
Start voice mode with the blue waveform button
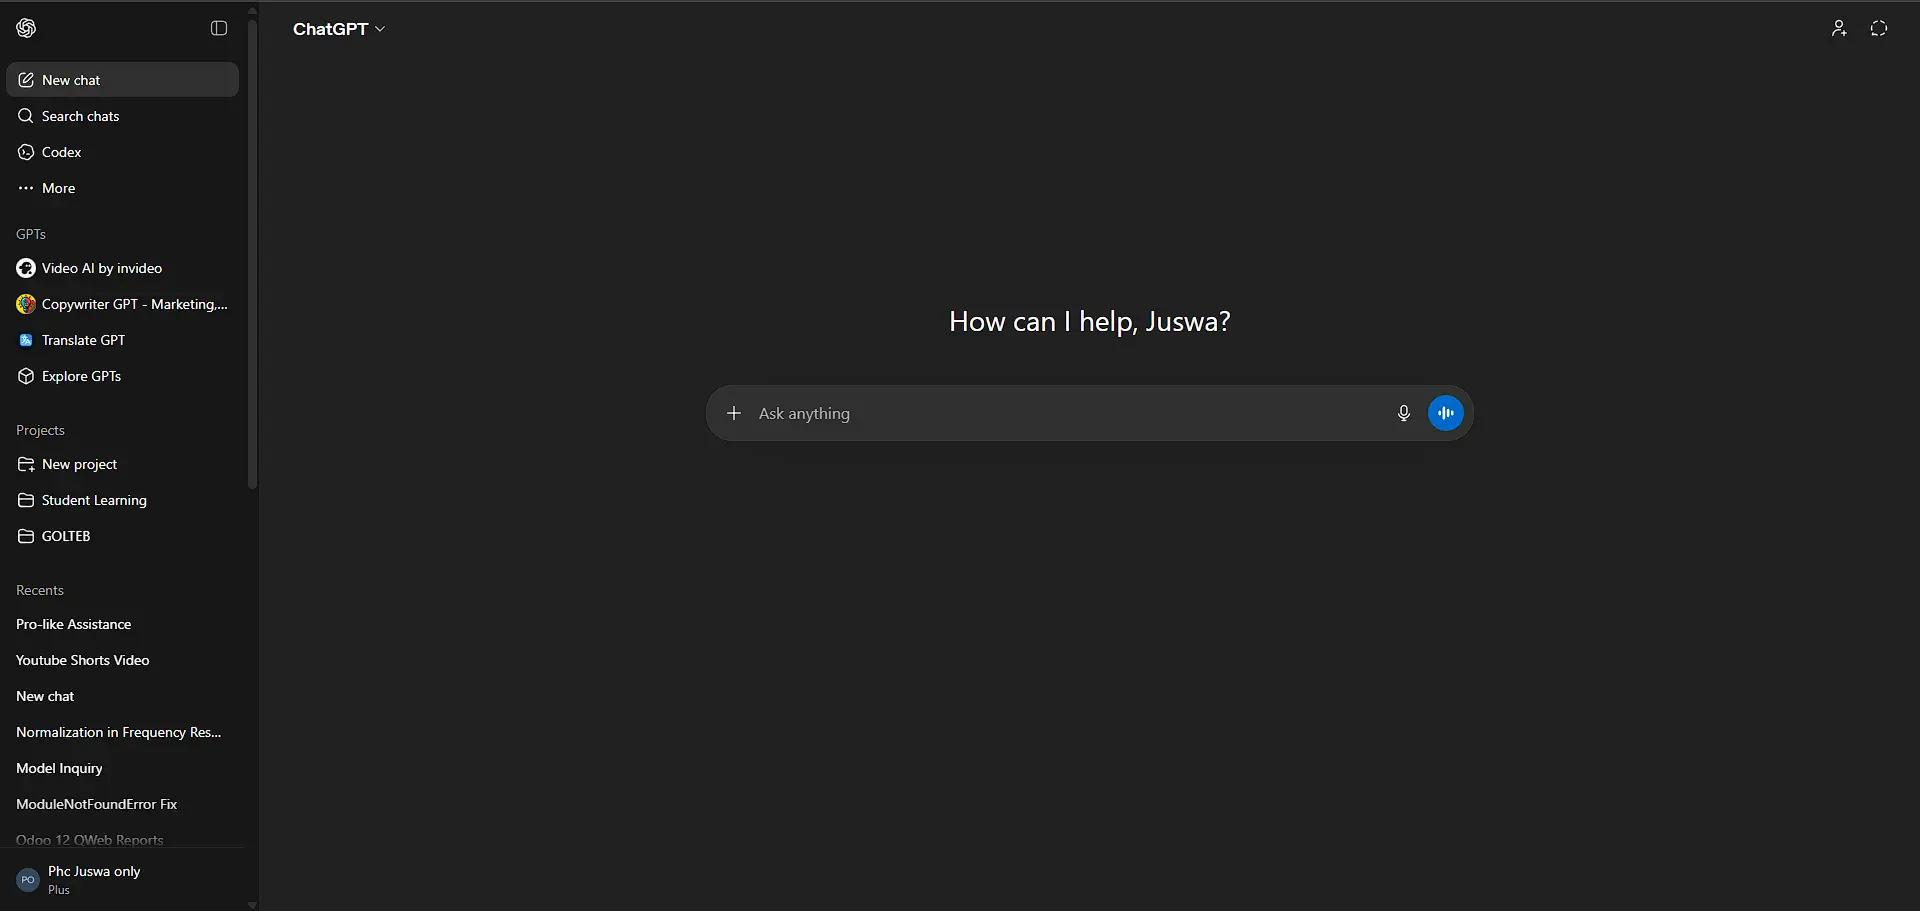point(1446,413)
